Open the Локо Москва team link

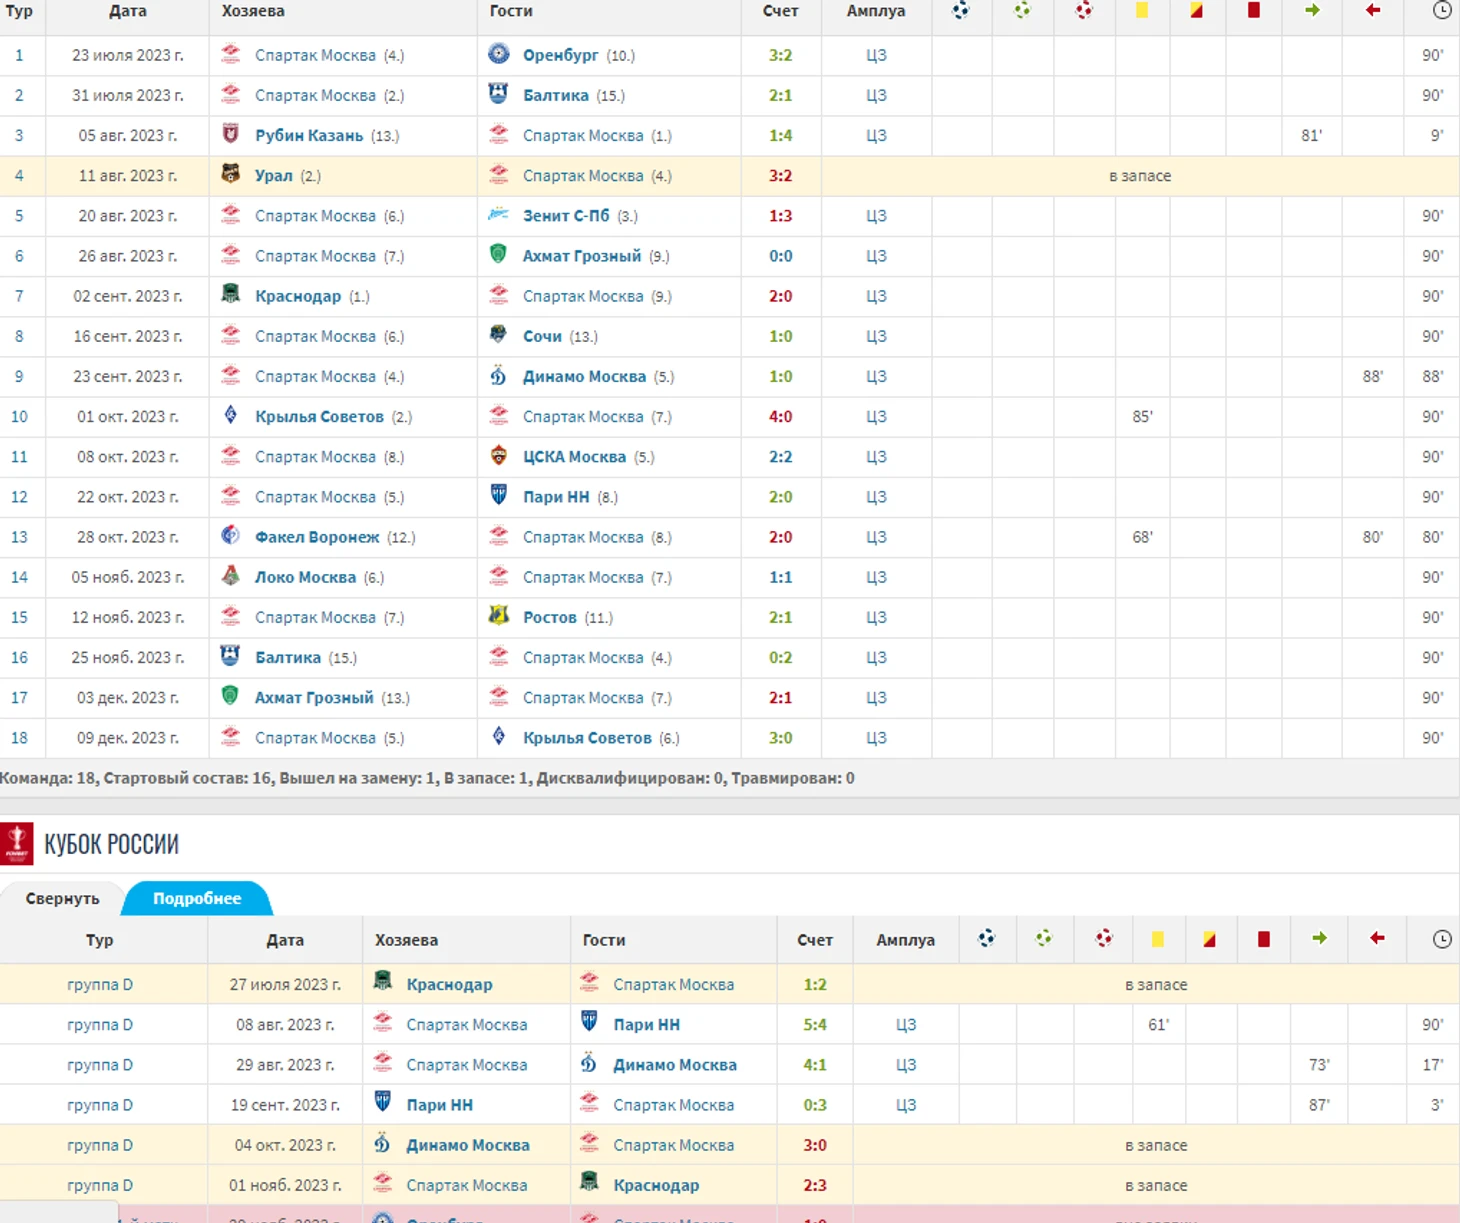(305, 577)
